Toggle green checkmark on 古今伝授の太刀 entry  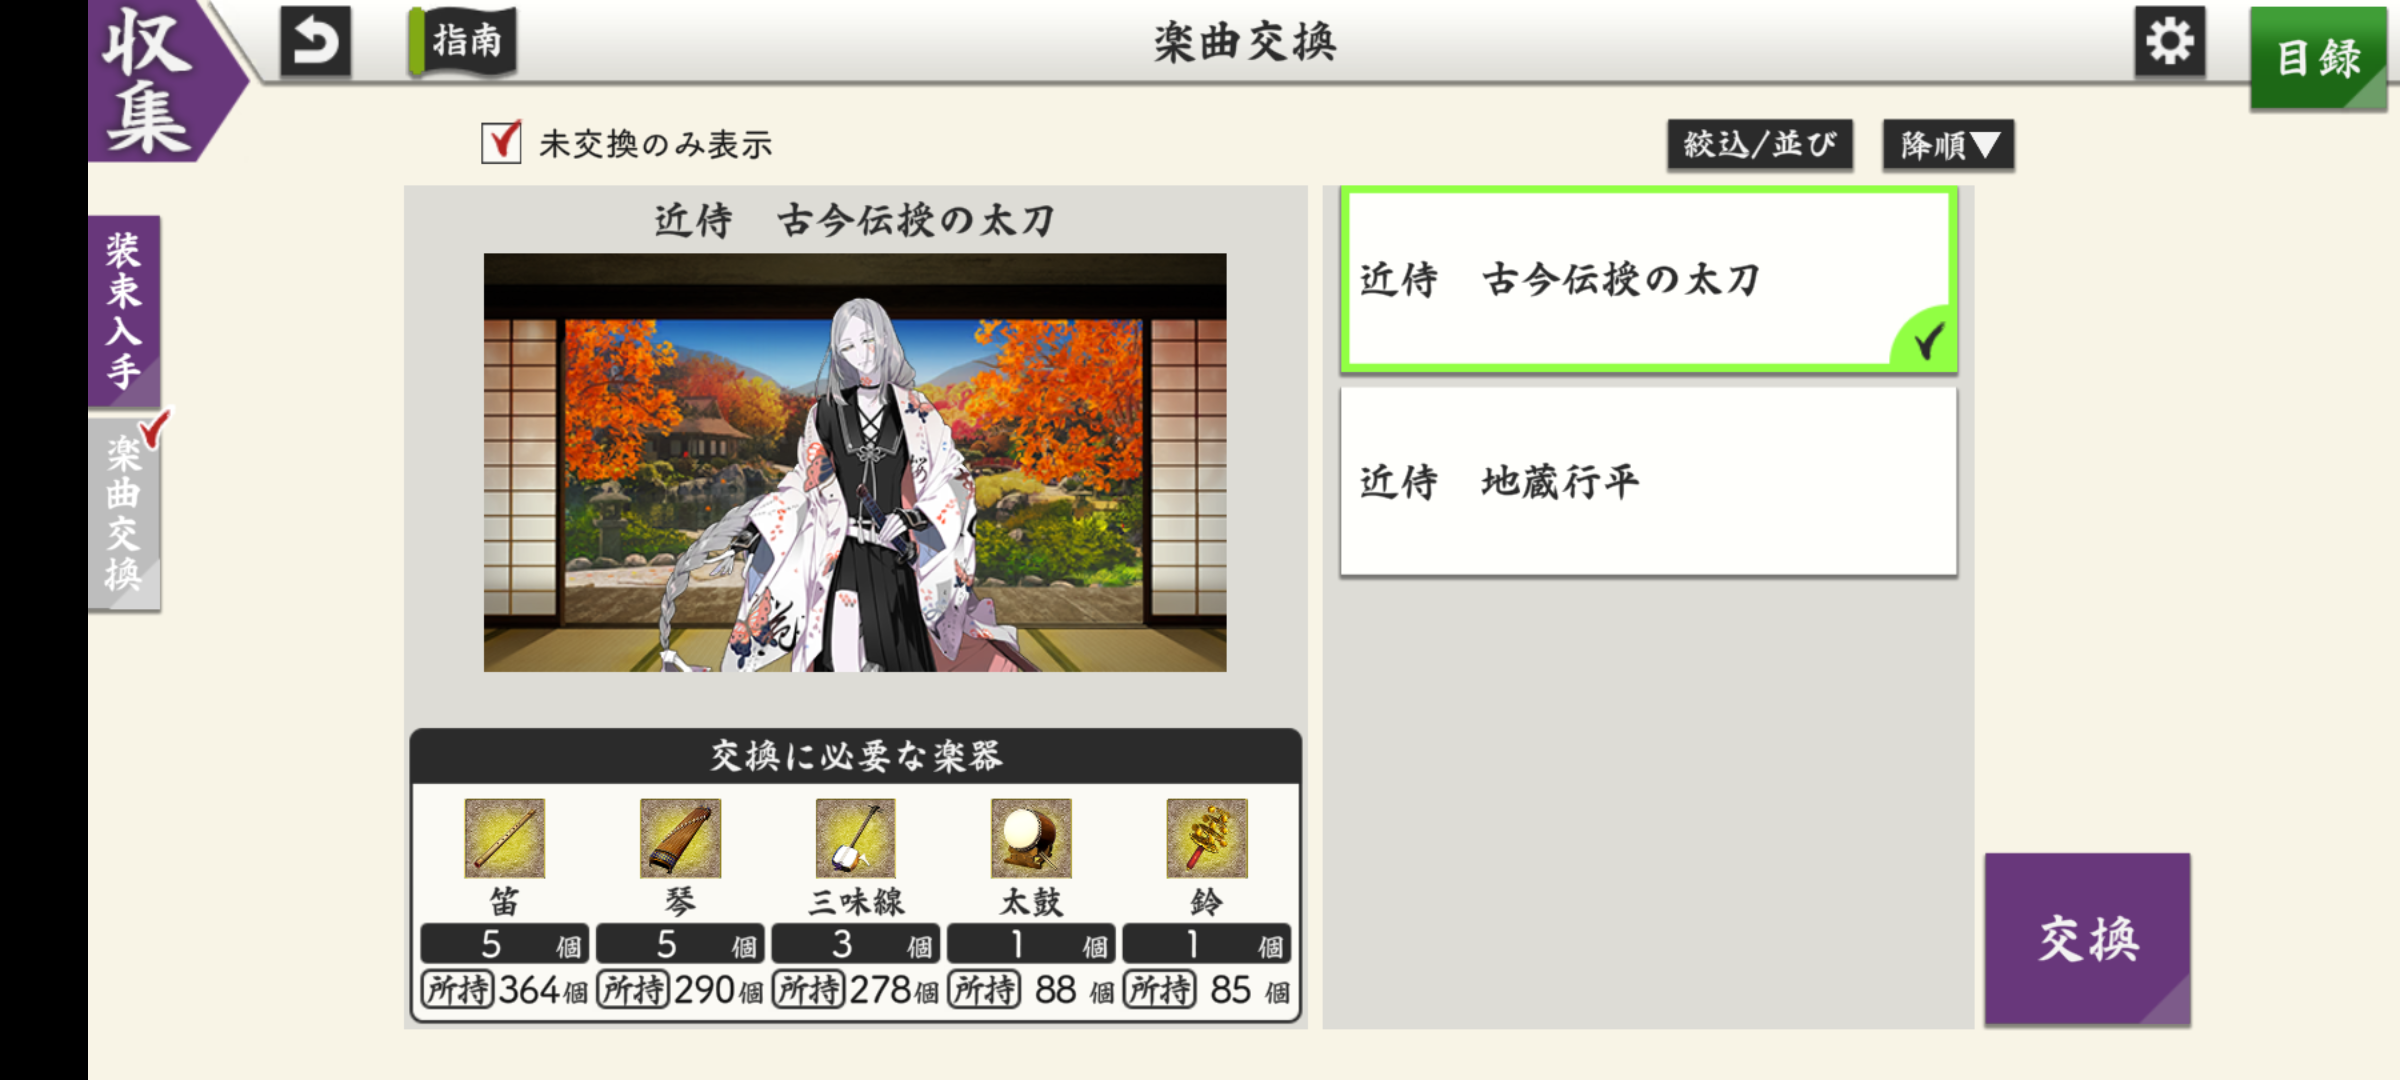point(1926,340)
